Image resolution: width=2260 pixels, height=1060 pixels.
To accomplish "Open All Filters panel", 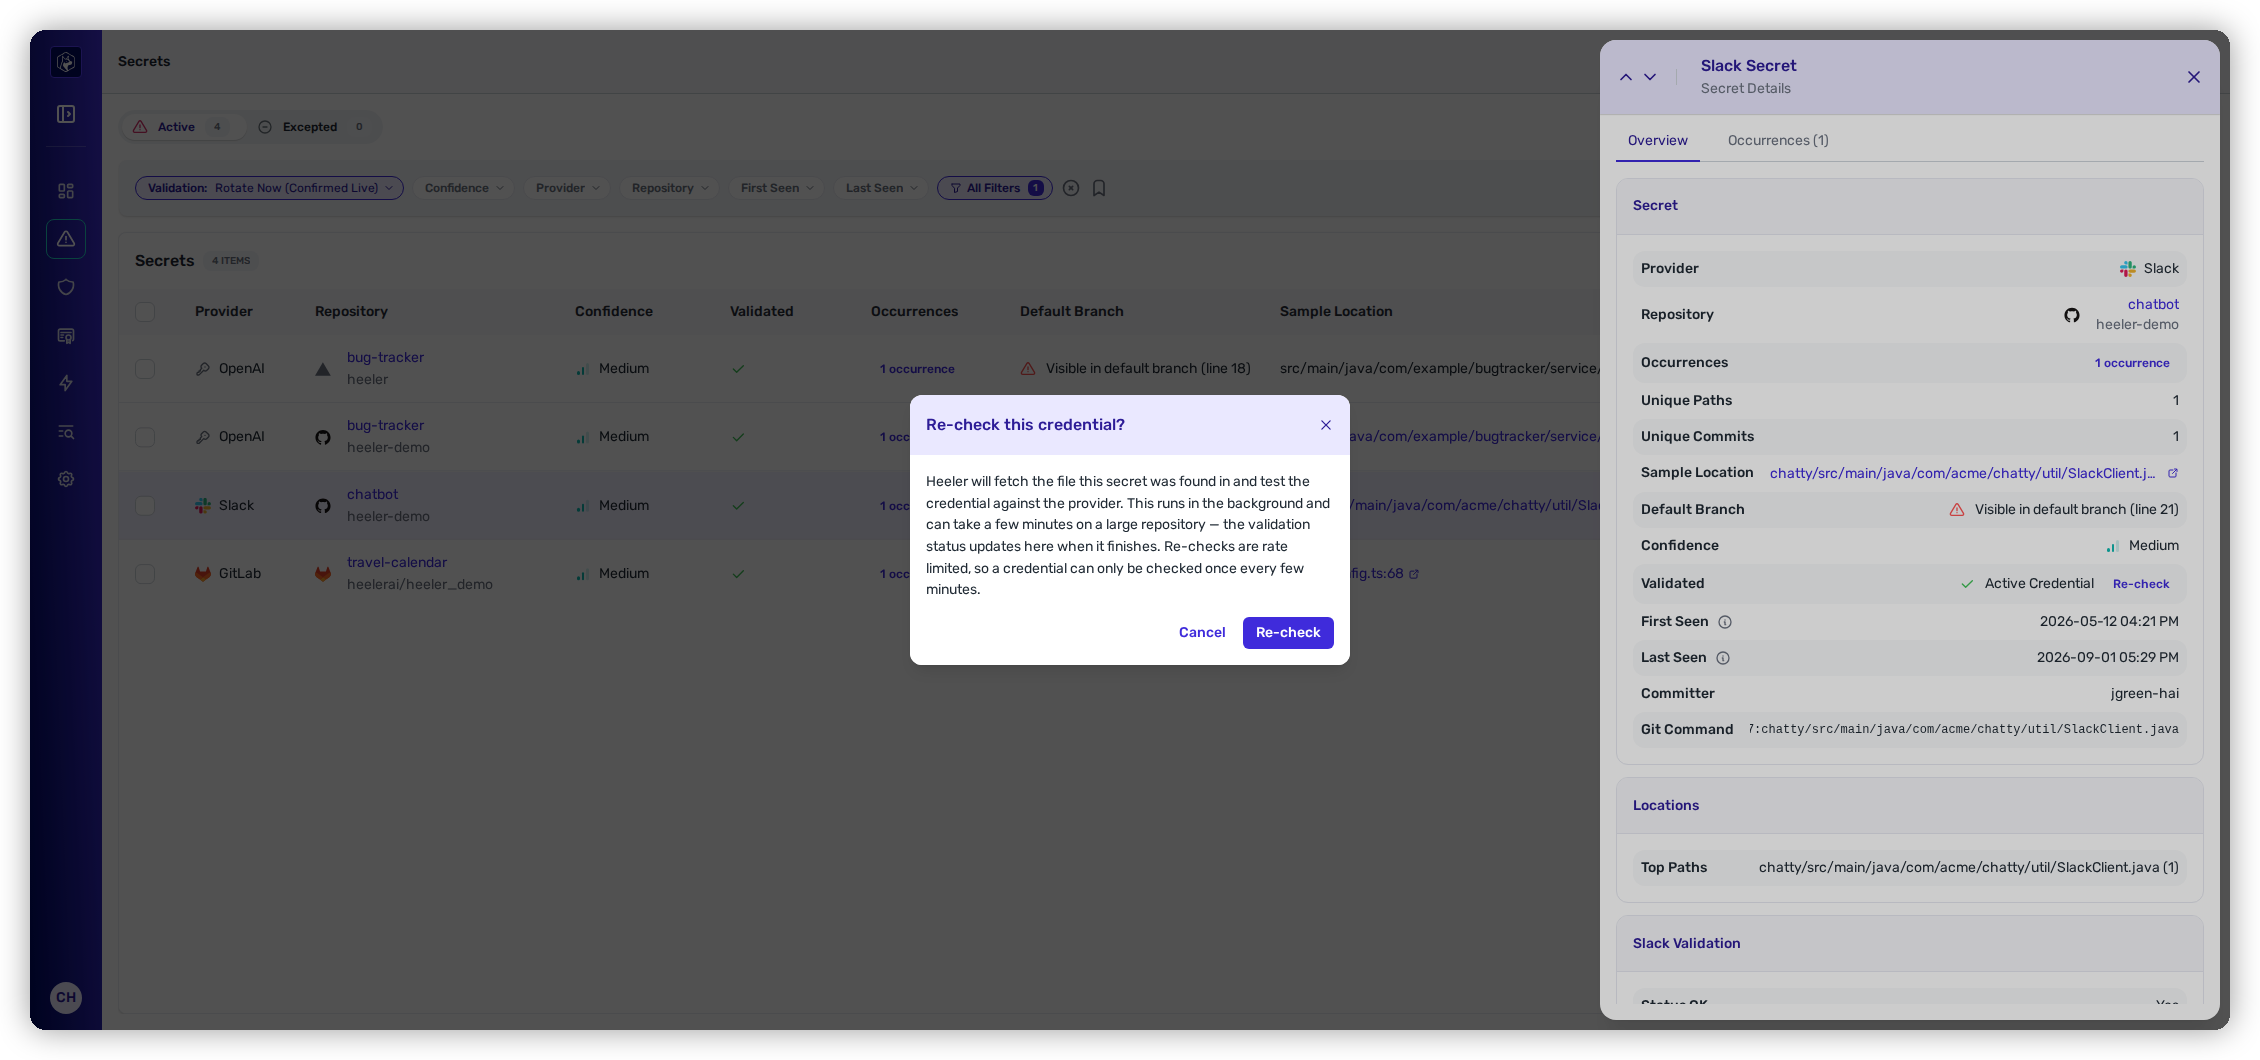I will point(994,188).
